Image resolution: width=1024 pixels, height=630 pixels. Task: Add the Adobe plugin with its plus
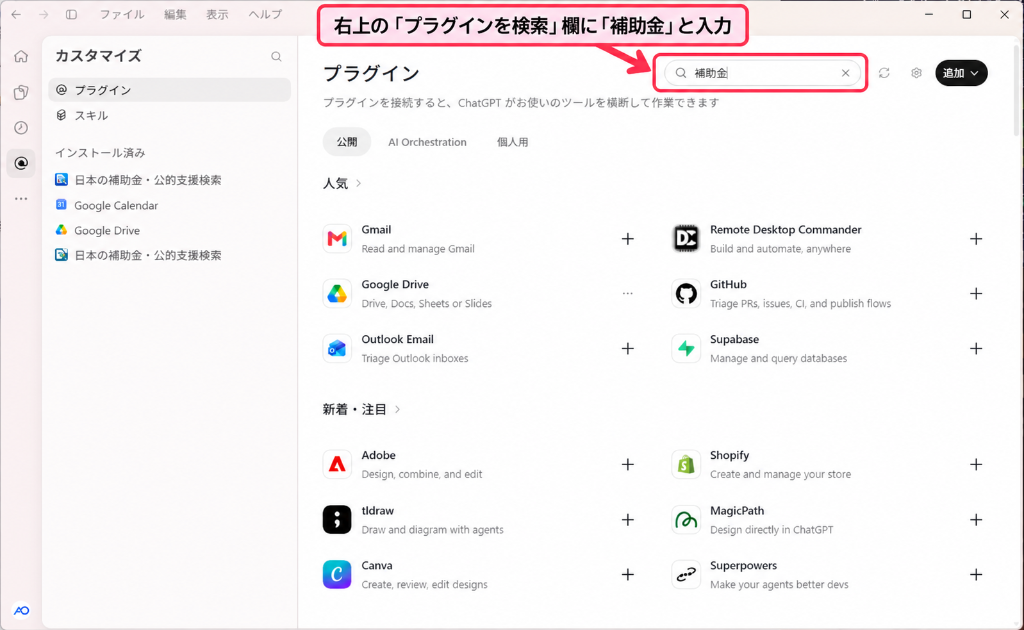tap(628, 464)
